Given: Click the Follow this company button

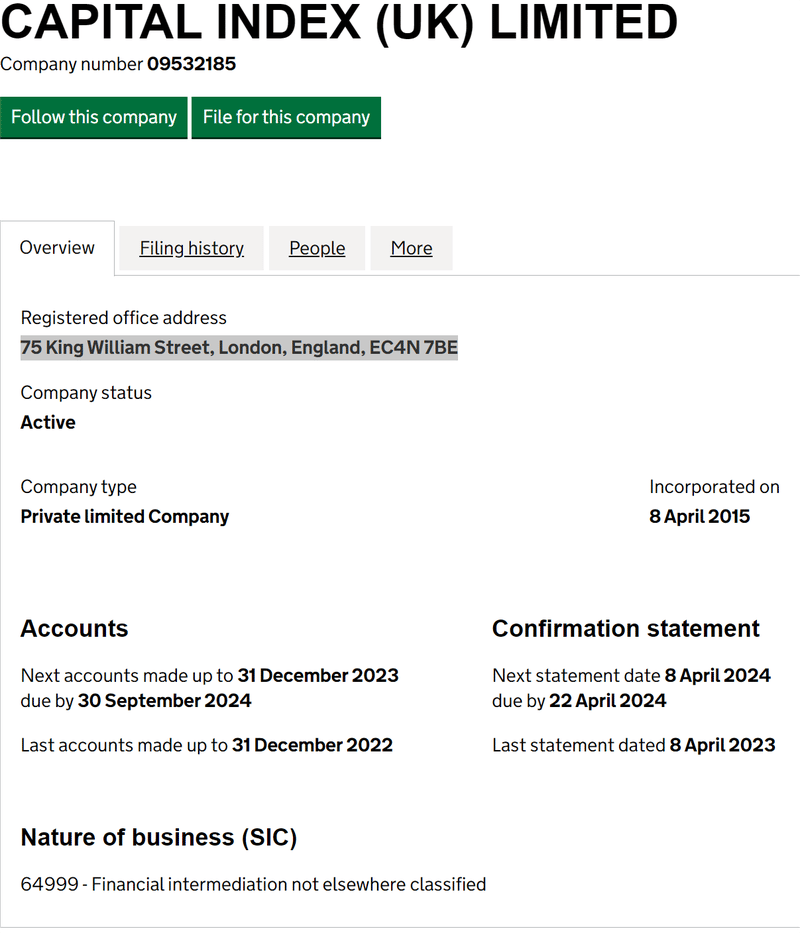Looking at the screenshot, I should 93,117.
